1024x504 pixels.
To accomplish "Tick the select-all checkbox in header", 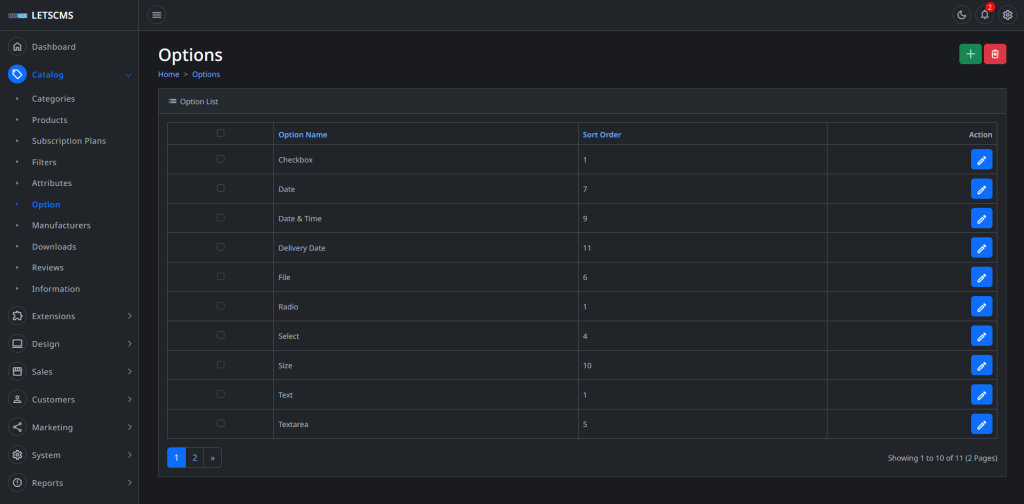I will pyautogui.click(x=220, y=133).
